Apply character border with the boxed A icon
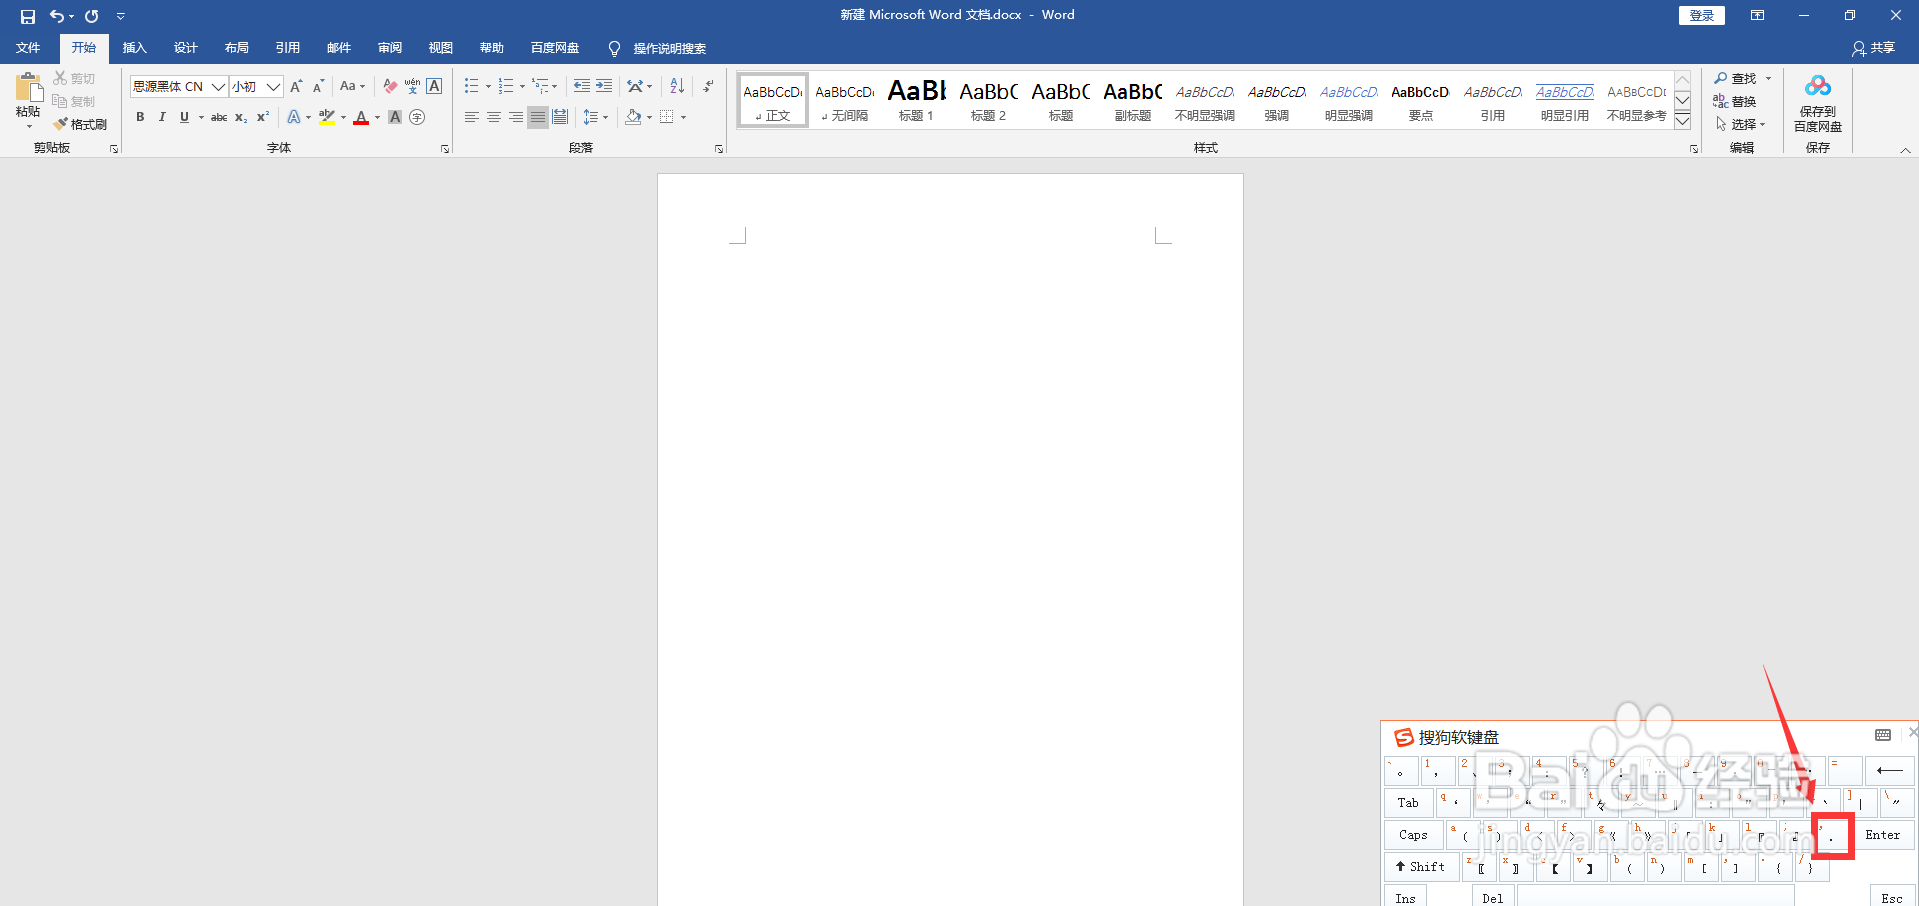Viewport: 1919px width, 906px height. pyautogui.click(x=434, y=87)
